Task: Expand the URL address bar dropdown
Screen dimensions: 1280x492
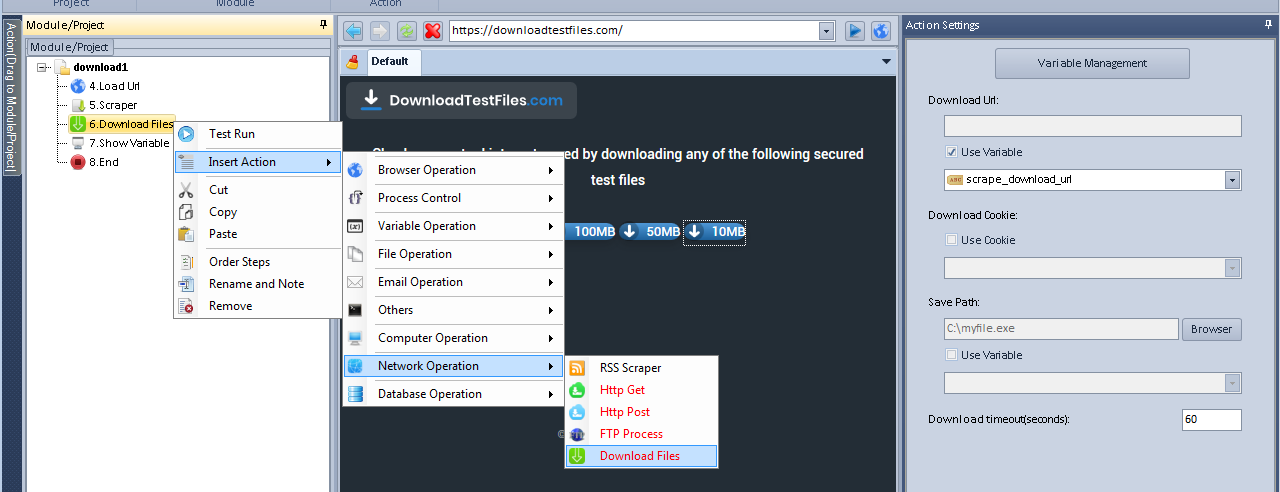Action: click(826, 31)
